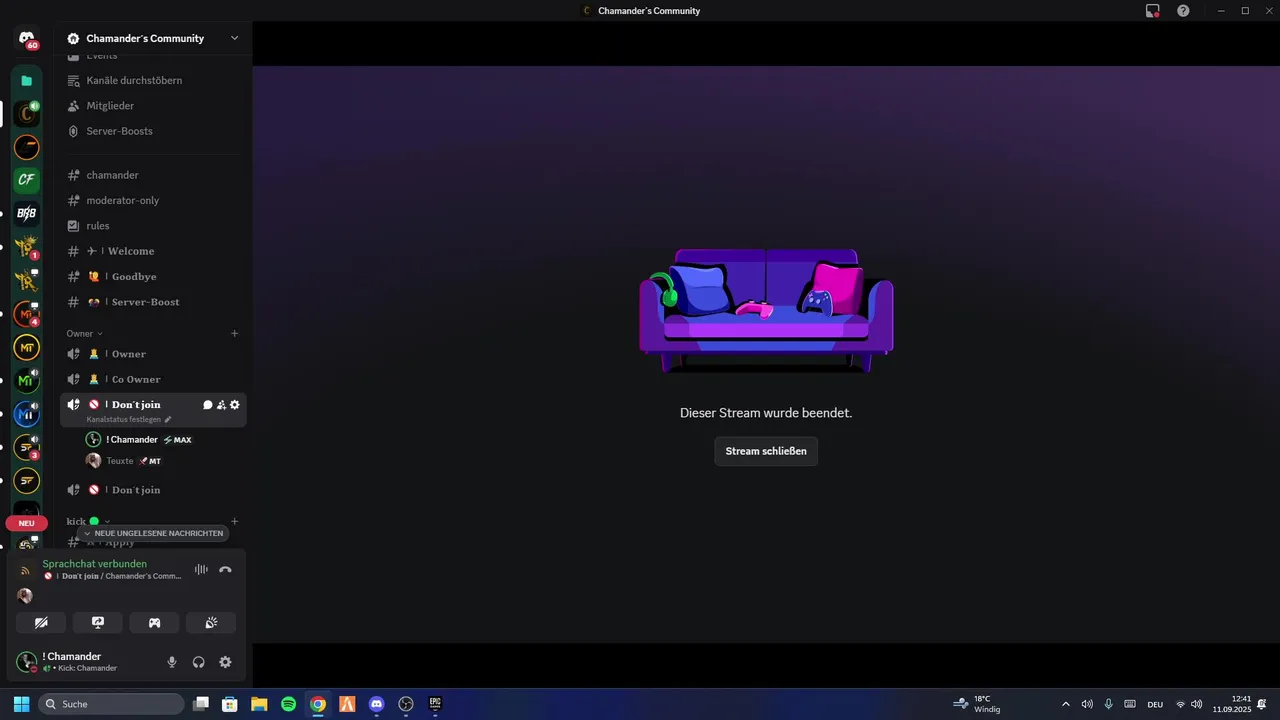Edit Don't join channel settings gear
The height and width of the screenshot is (720, 1280).
point(235,405)
